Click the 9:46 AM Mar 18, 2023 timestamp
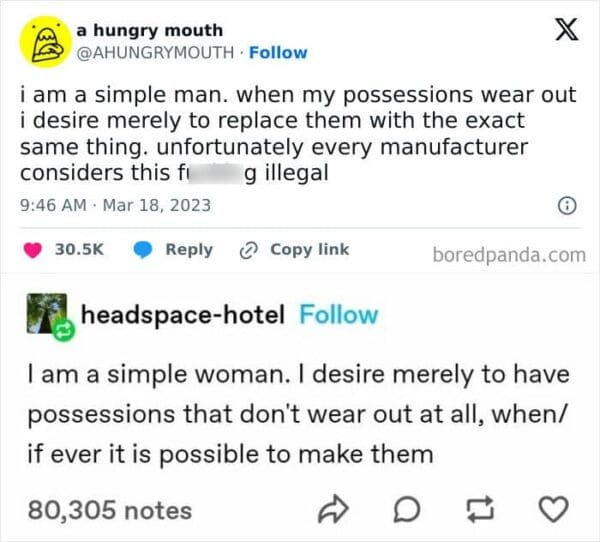Image resolution: width=600 pixels, height=542 pixels. tap(115, 205)
